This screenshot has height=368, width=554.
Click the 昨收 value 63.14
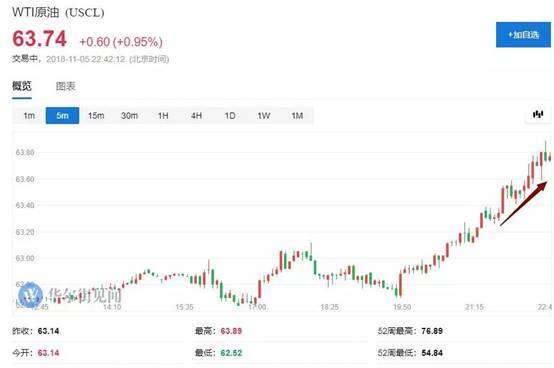[x=48, y=331]
